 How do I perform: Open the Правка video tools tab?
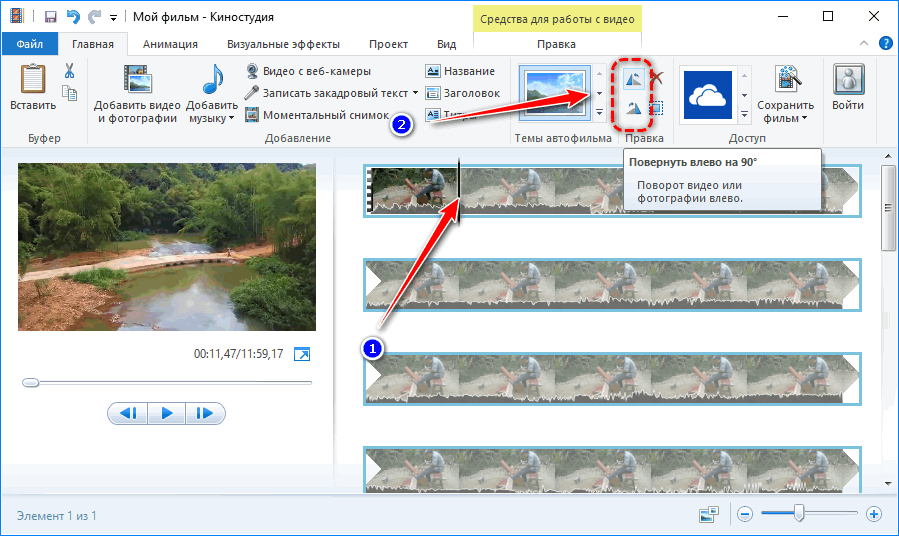tap(556, 44)
